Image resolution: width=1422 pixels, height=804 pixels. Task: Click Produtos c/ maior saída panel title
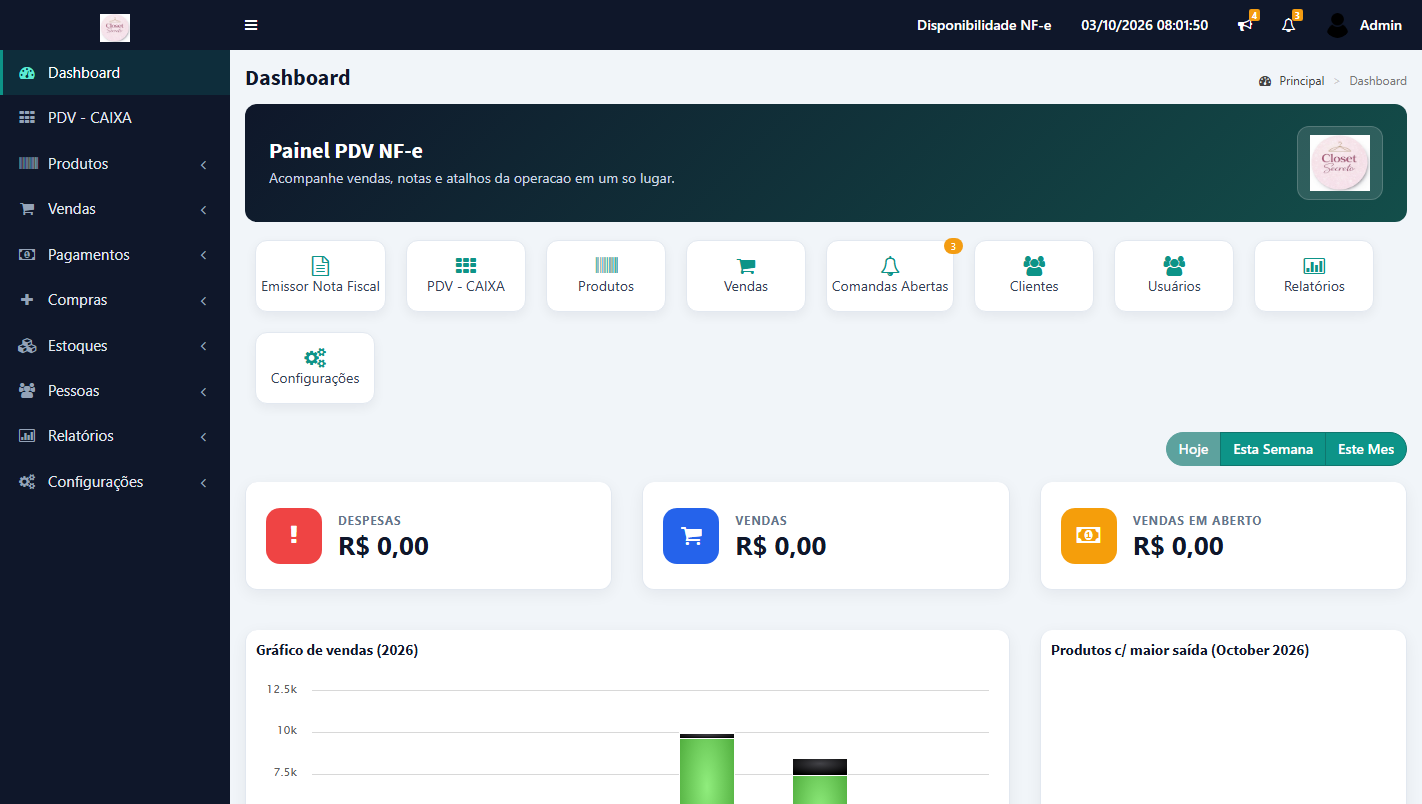(x=1180, y=650)
